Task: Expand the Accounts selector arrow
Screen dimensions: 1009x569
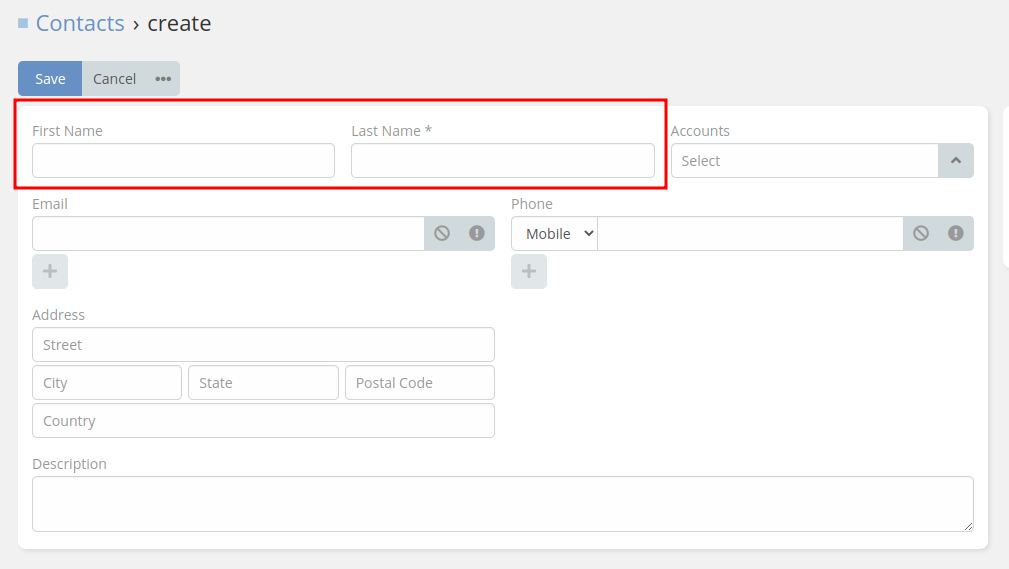Action: [955, 161]
